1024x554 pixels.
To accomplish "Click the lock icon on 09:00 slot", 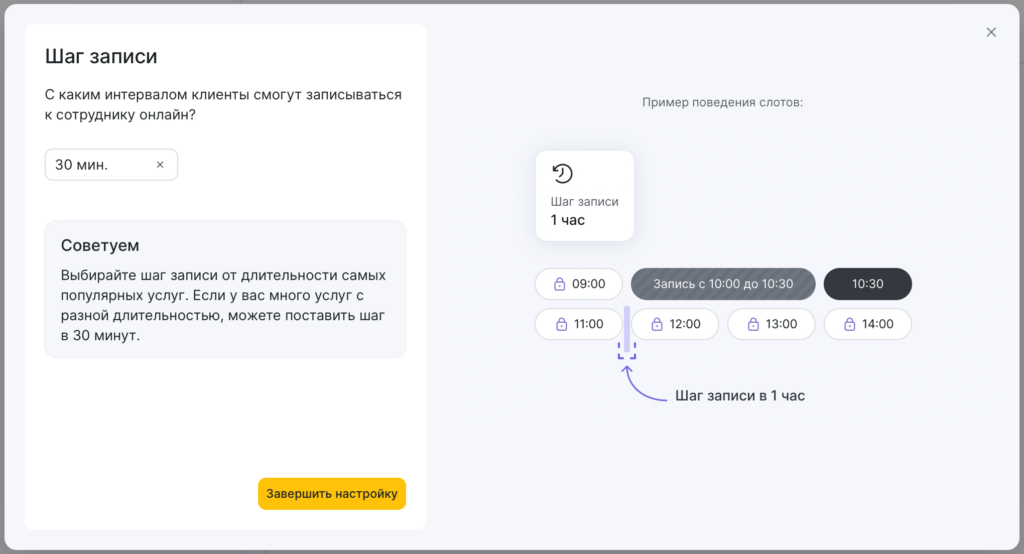I will [560, 284].
